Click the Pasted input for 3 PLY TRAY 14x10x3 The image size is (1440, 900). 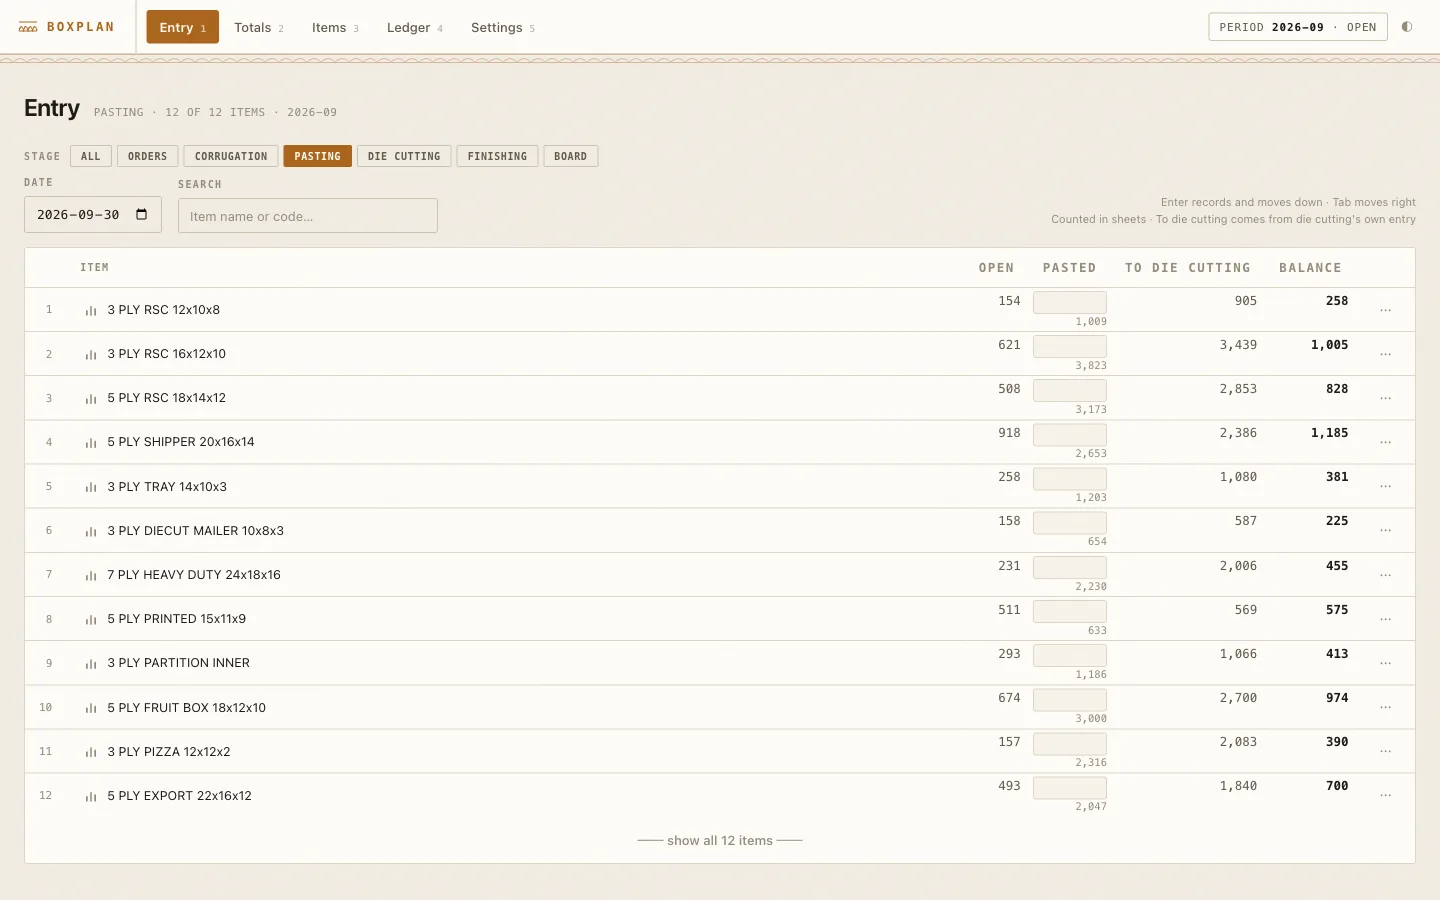pos(1070,478)
